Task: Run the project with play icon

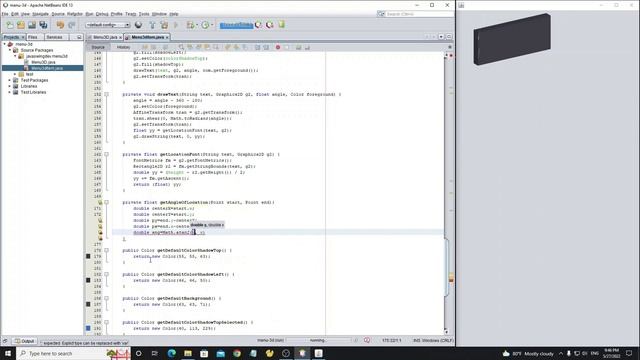Action: click(x=176, y=25)
